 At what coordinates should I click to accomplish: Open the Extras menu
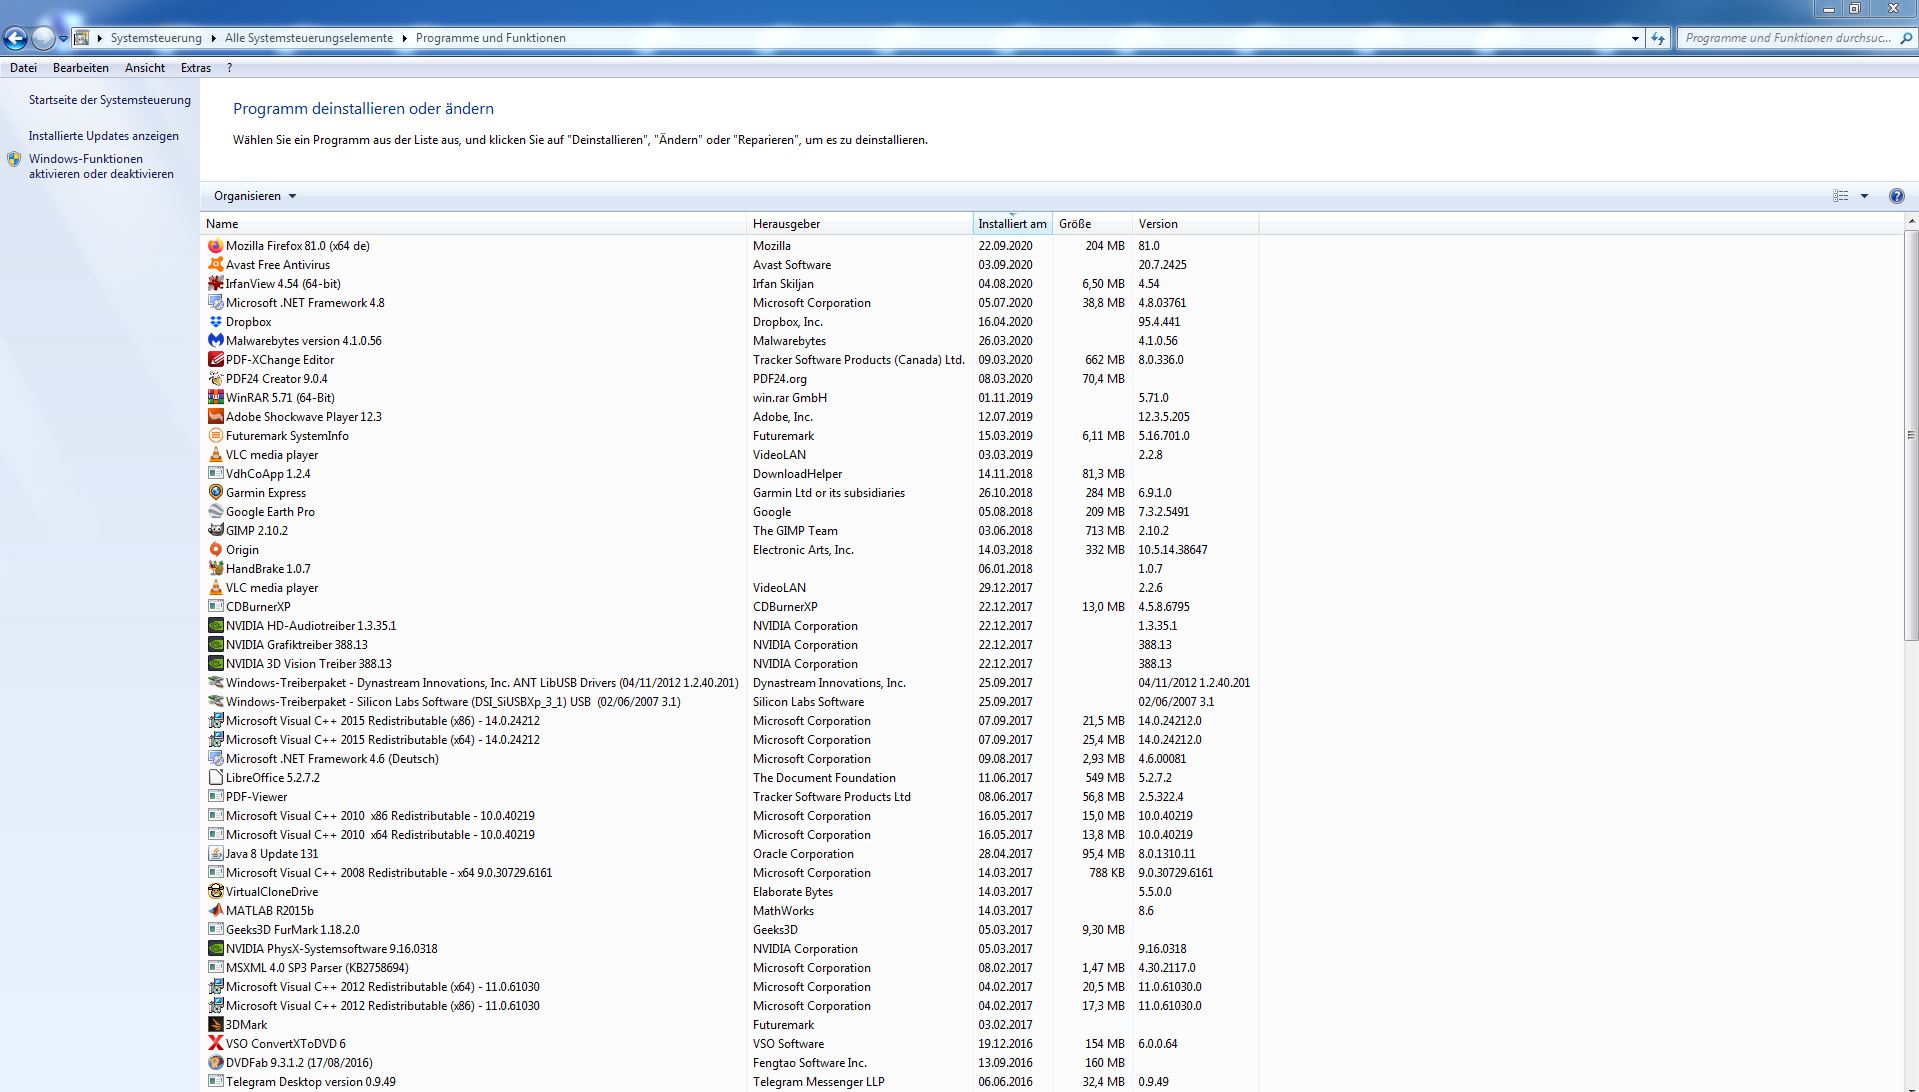click(x=196, y=68)
